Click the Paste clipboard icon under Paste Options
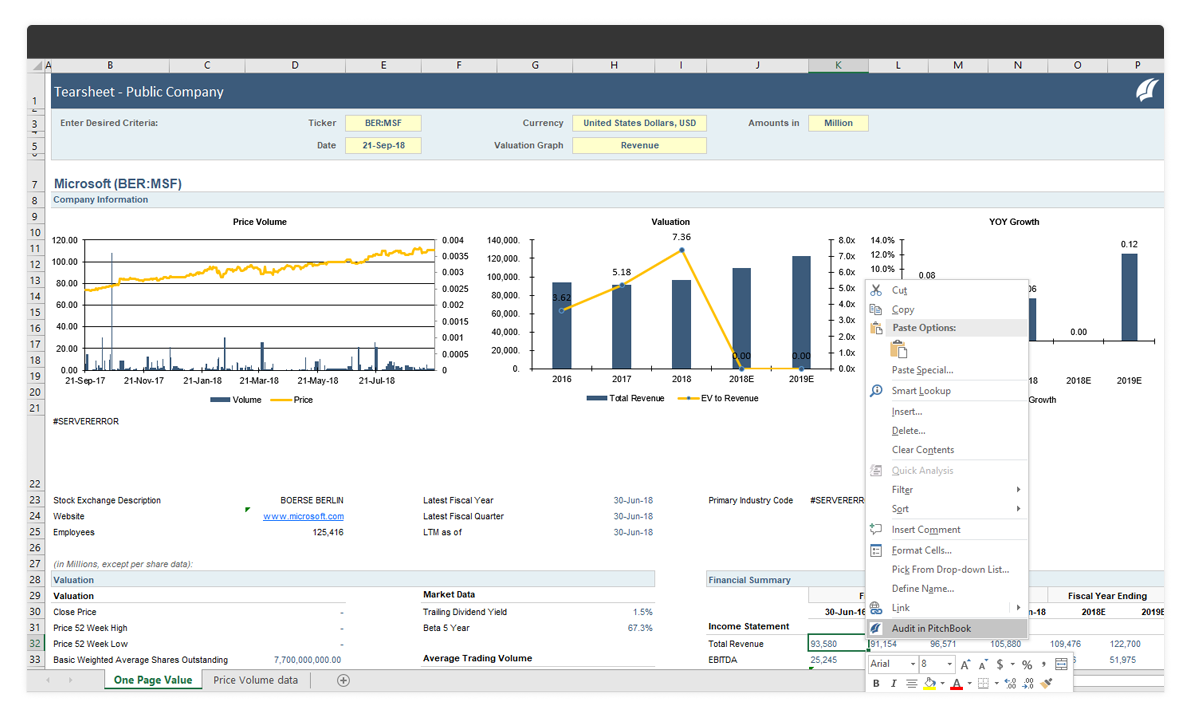Screen dimensions: 1200x721 coord(898,349)
